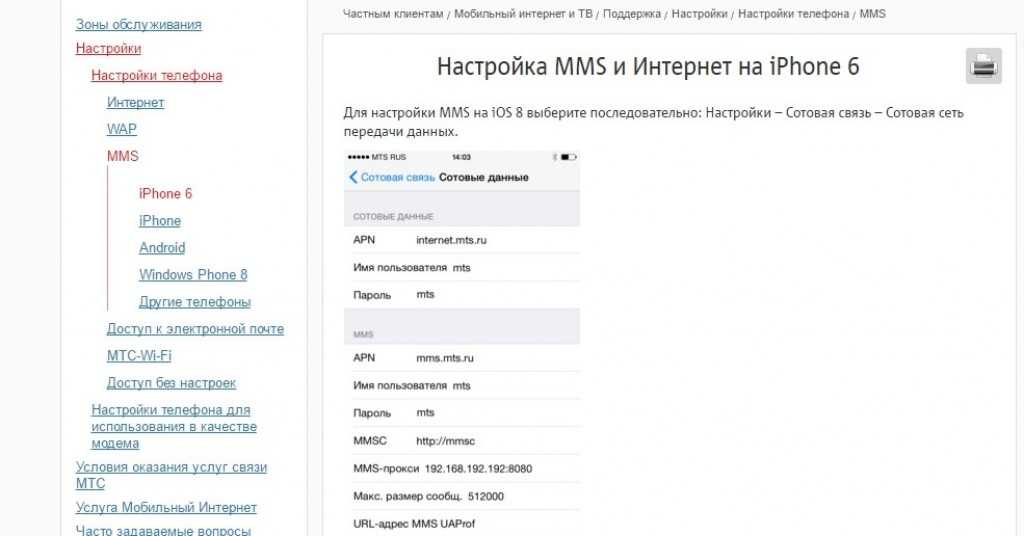This screenshot has width=1024, height=536.
Task: Click the MMS breadcrumb item
Action: (x=872, y=14)
